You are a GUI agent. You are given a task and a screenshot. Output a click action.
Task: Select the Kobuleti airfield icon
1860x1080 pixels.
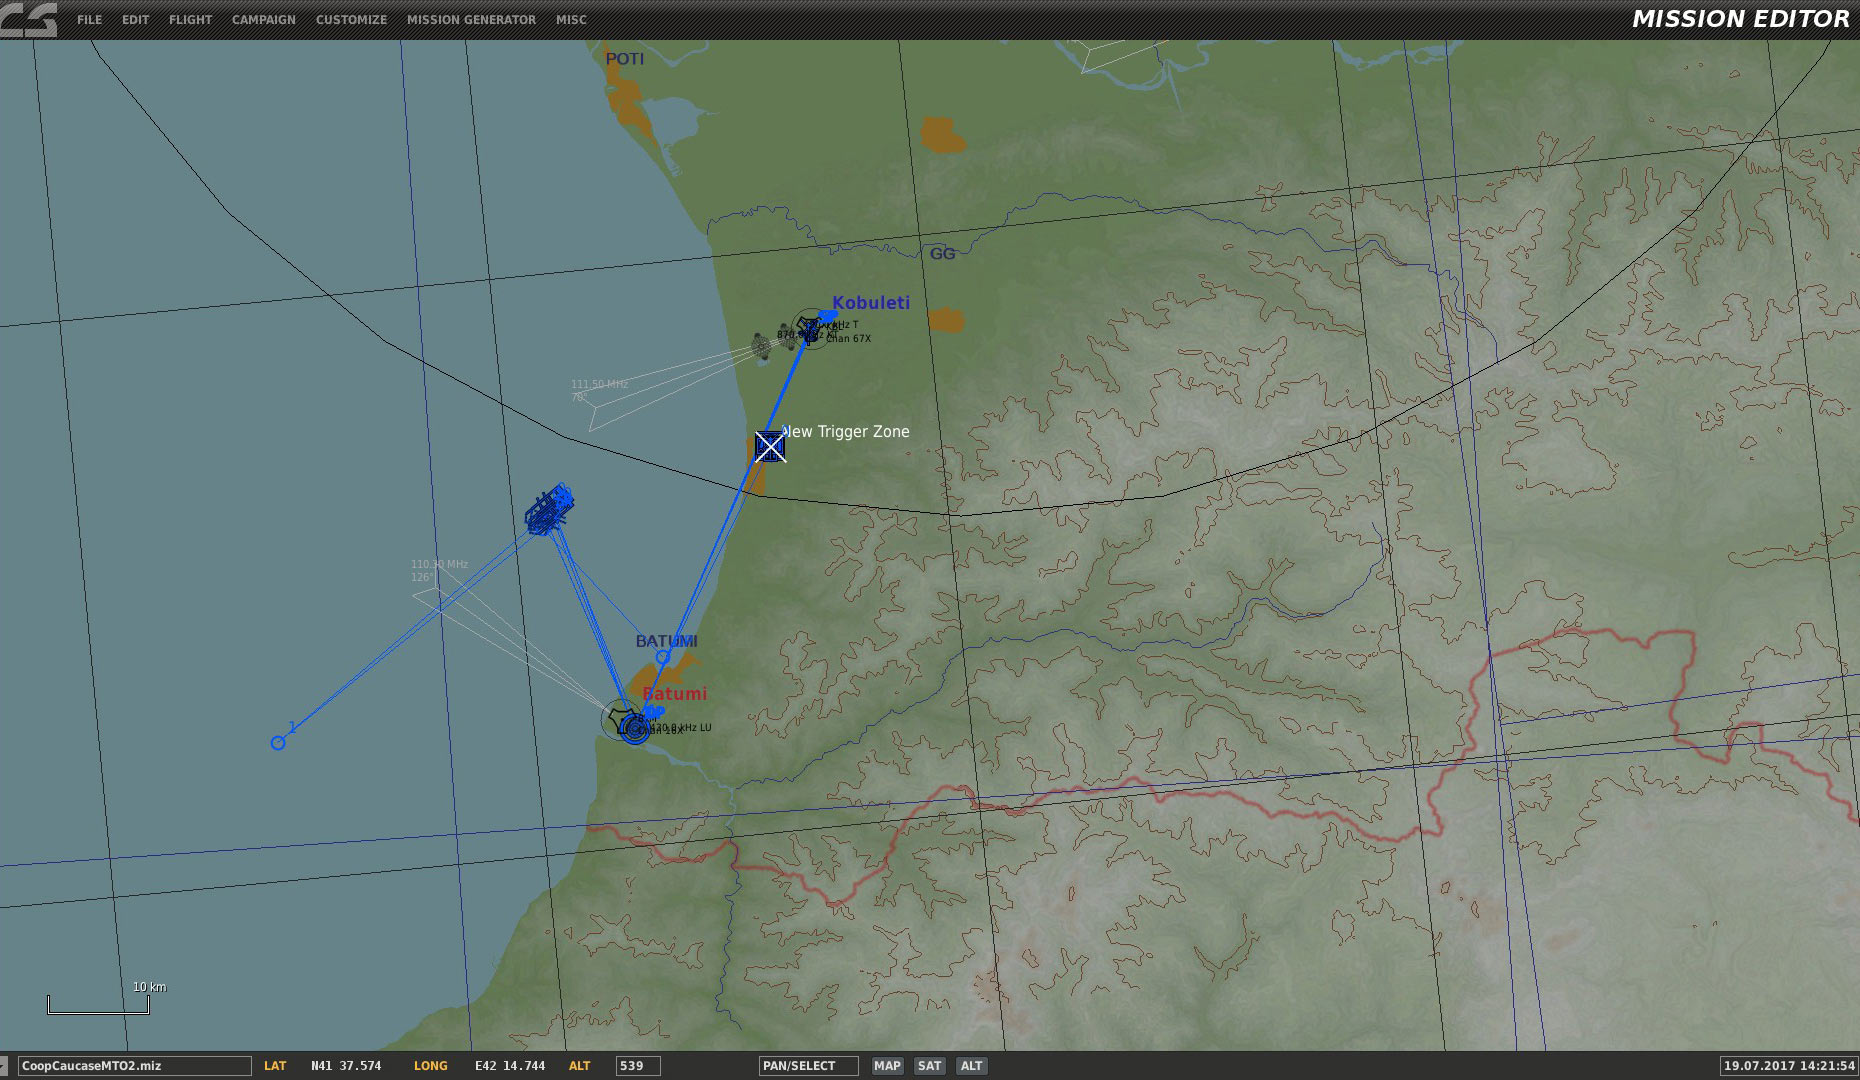tap(810, 328)
